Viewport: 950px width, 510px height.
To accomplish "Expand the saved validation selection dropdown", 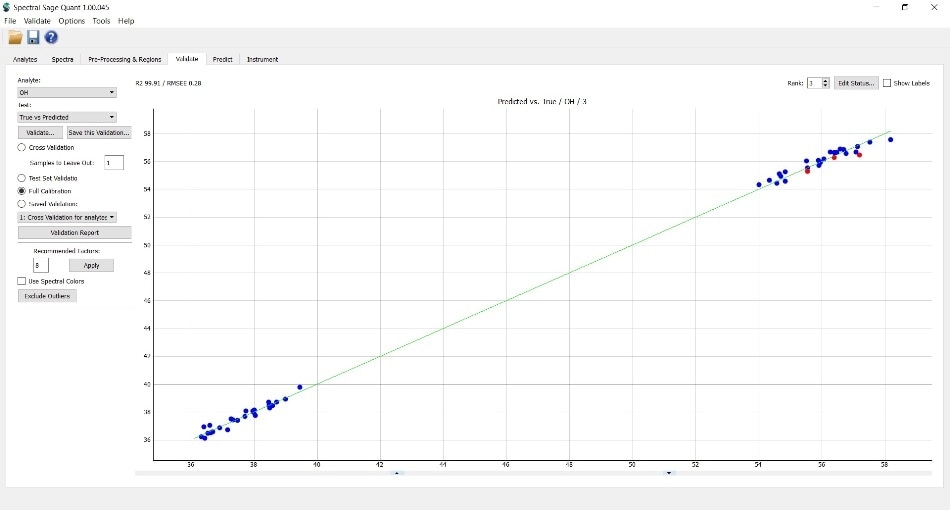I will pos(67,216).
